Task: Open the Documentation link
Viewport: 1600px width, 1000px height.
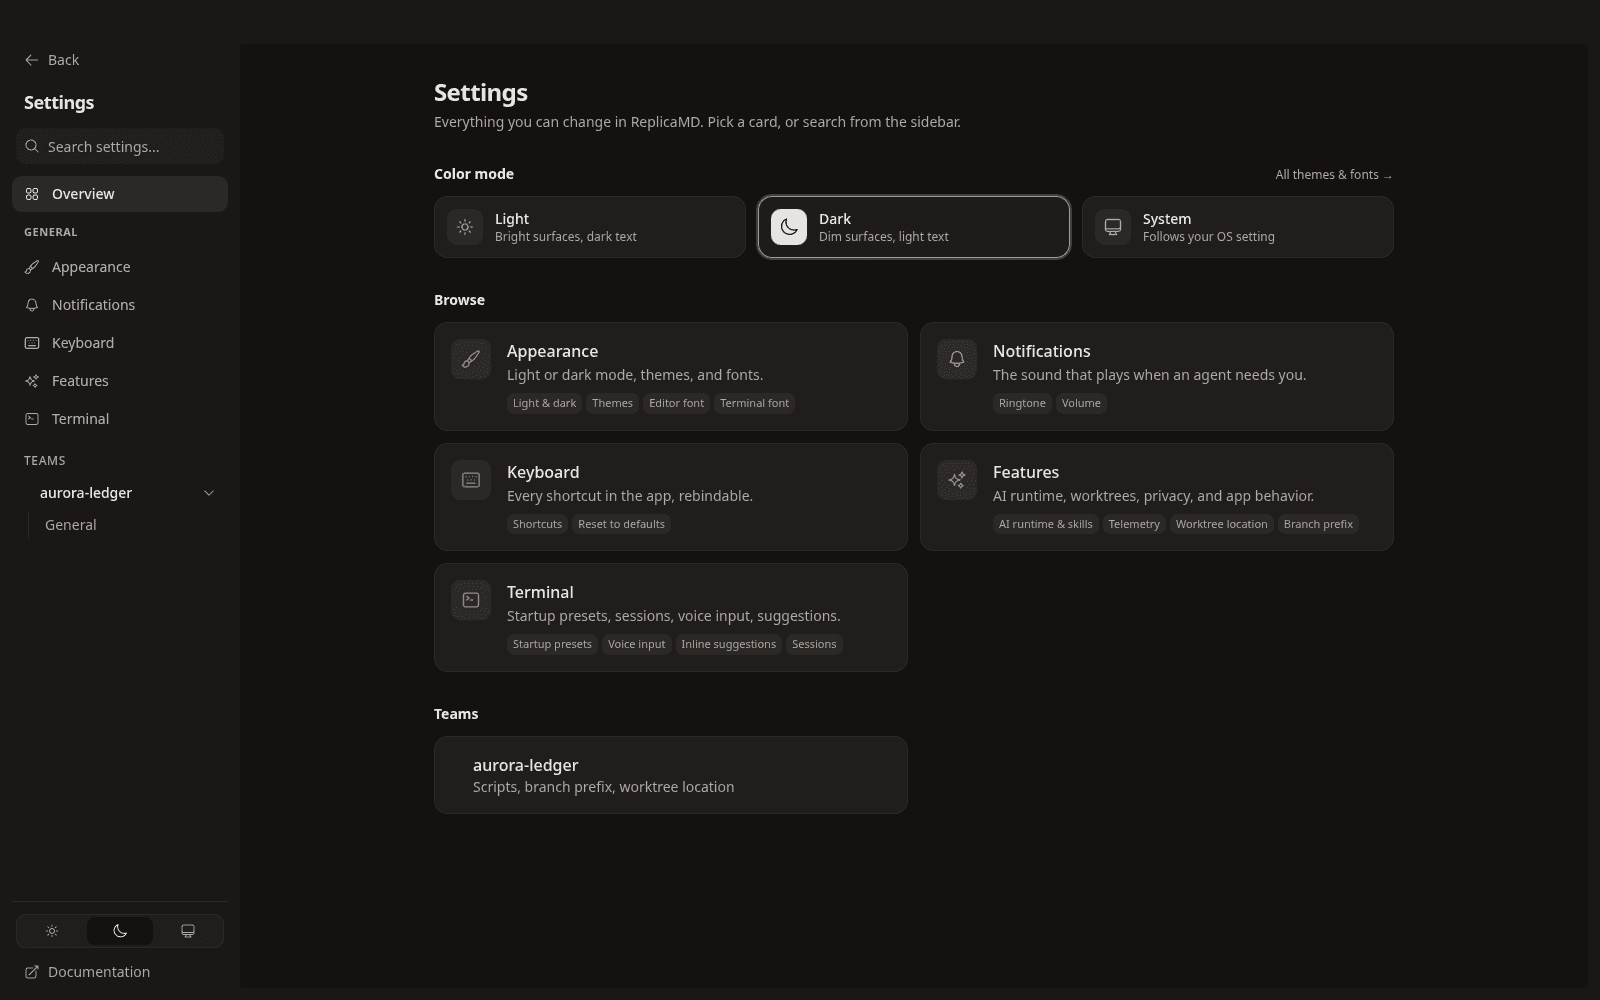Action: (x=88, y=972)
